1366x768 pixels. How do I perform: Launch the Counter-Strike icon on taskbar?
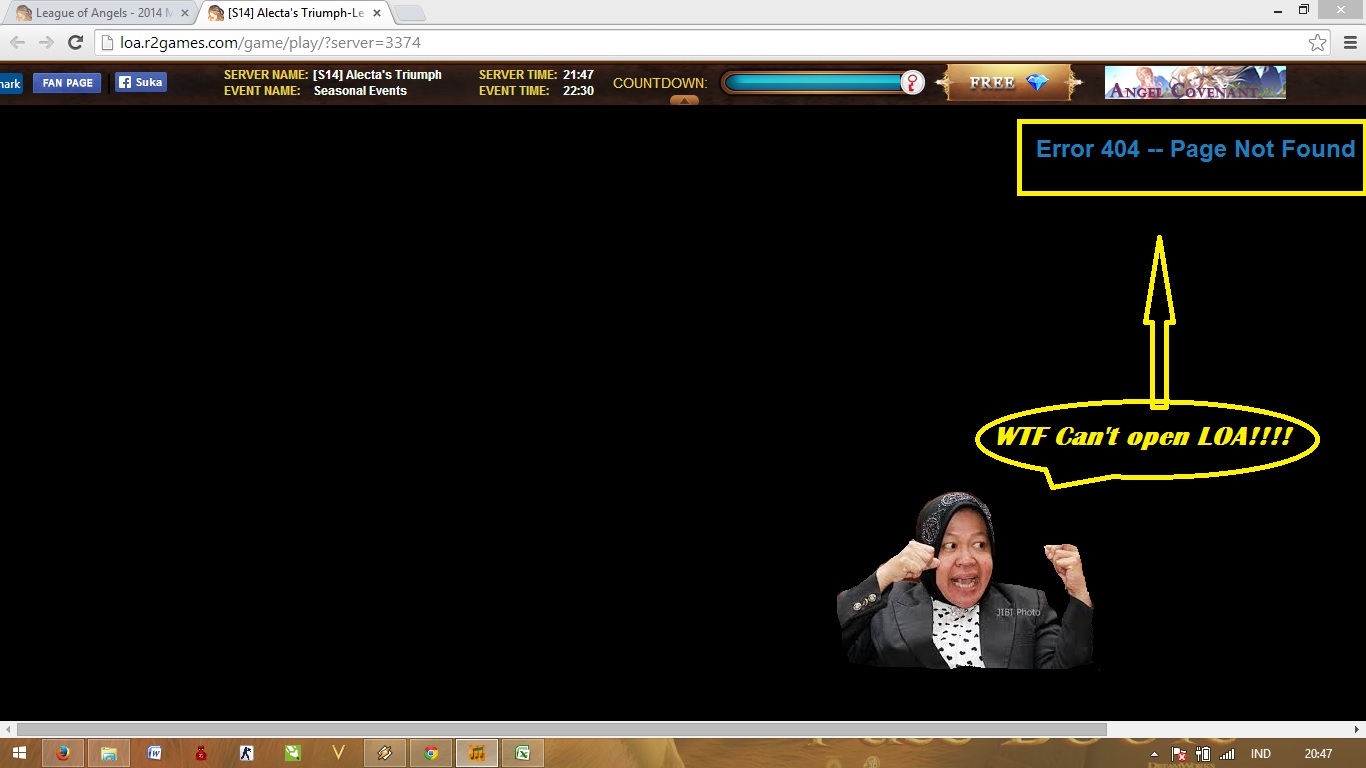(x=247, y=753)
